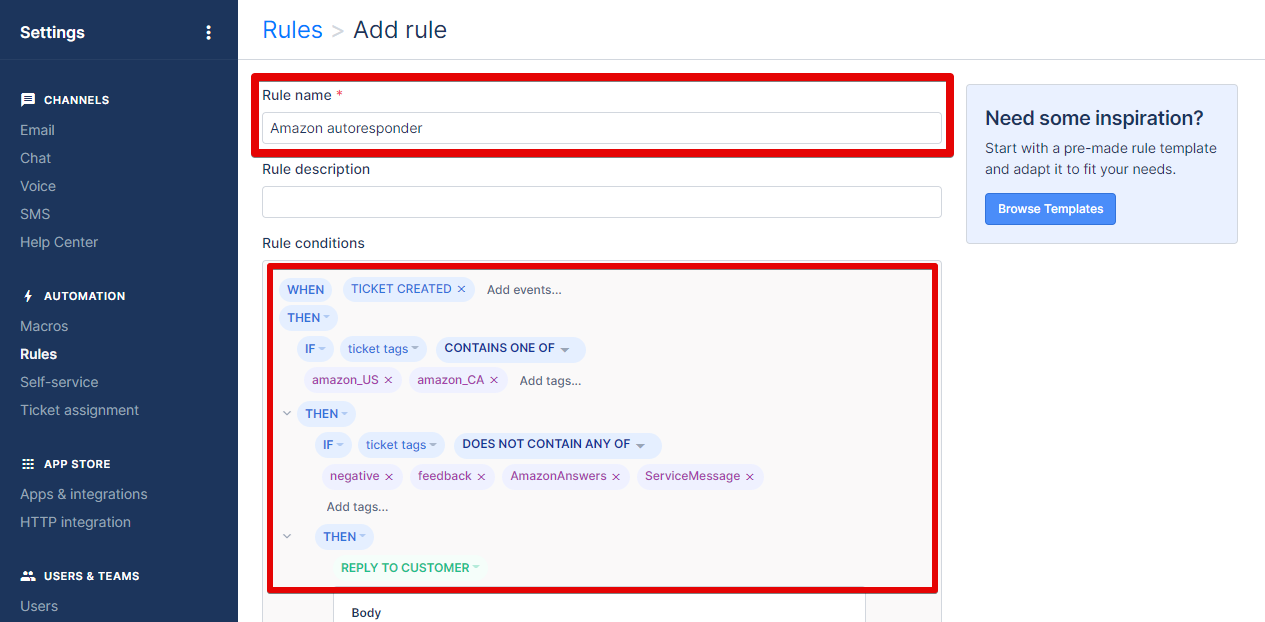Go to Macros in sidebar

pos(44,326)
